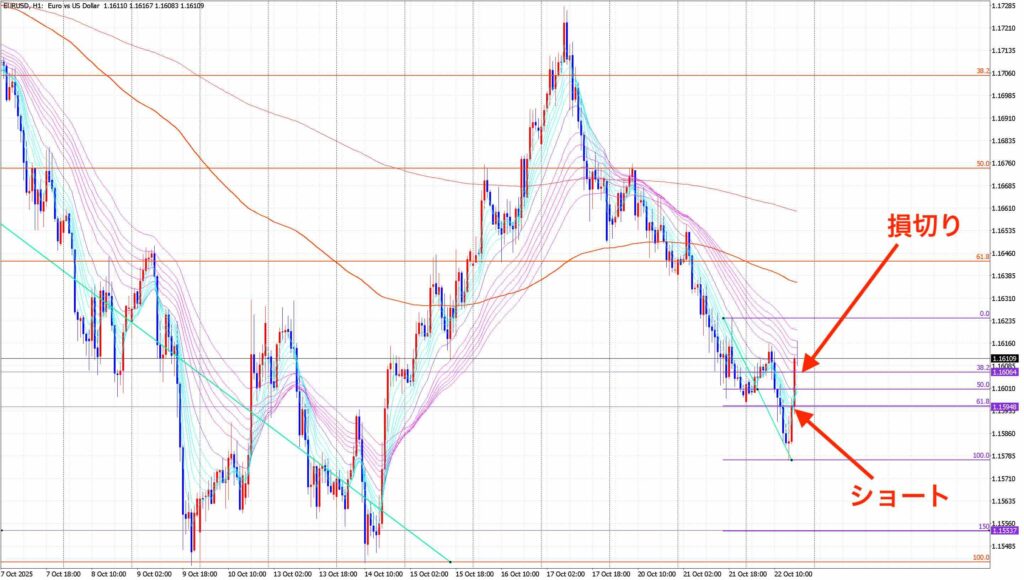Click the 1.16064 price tag on axis
This screenshot has width=1024, height=580.
pos(1004,371)
